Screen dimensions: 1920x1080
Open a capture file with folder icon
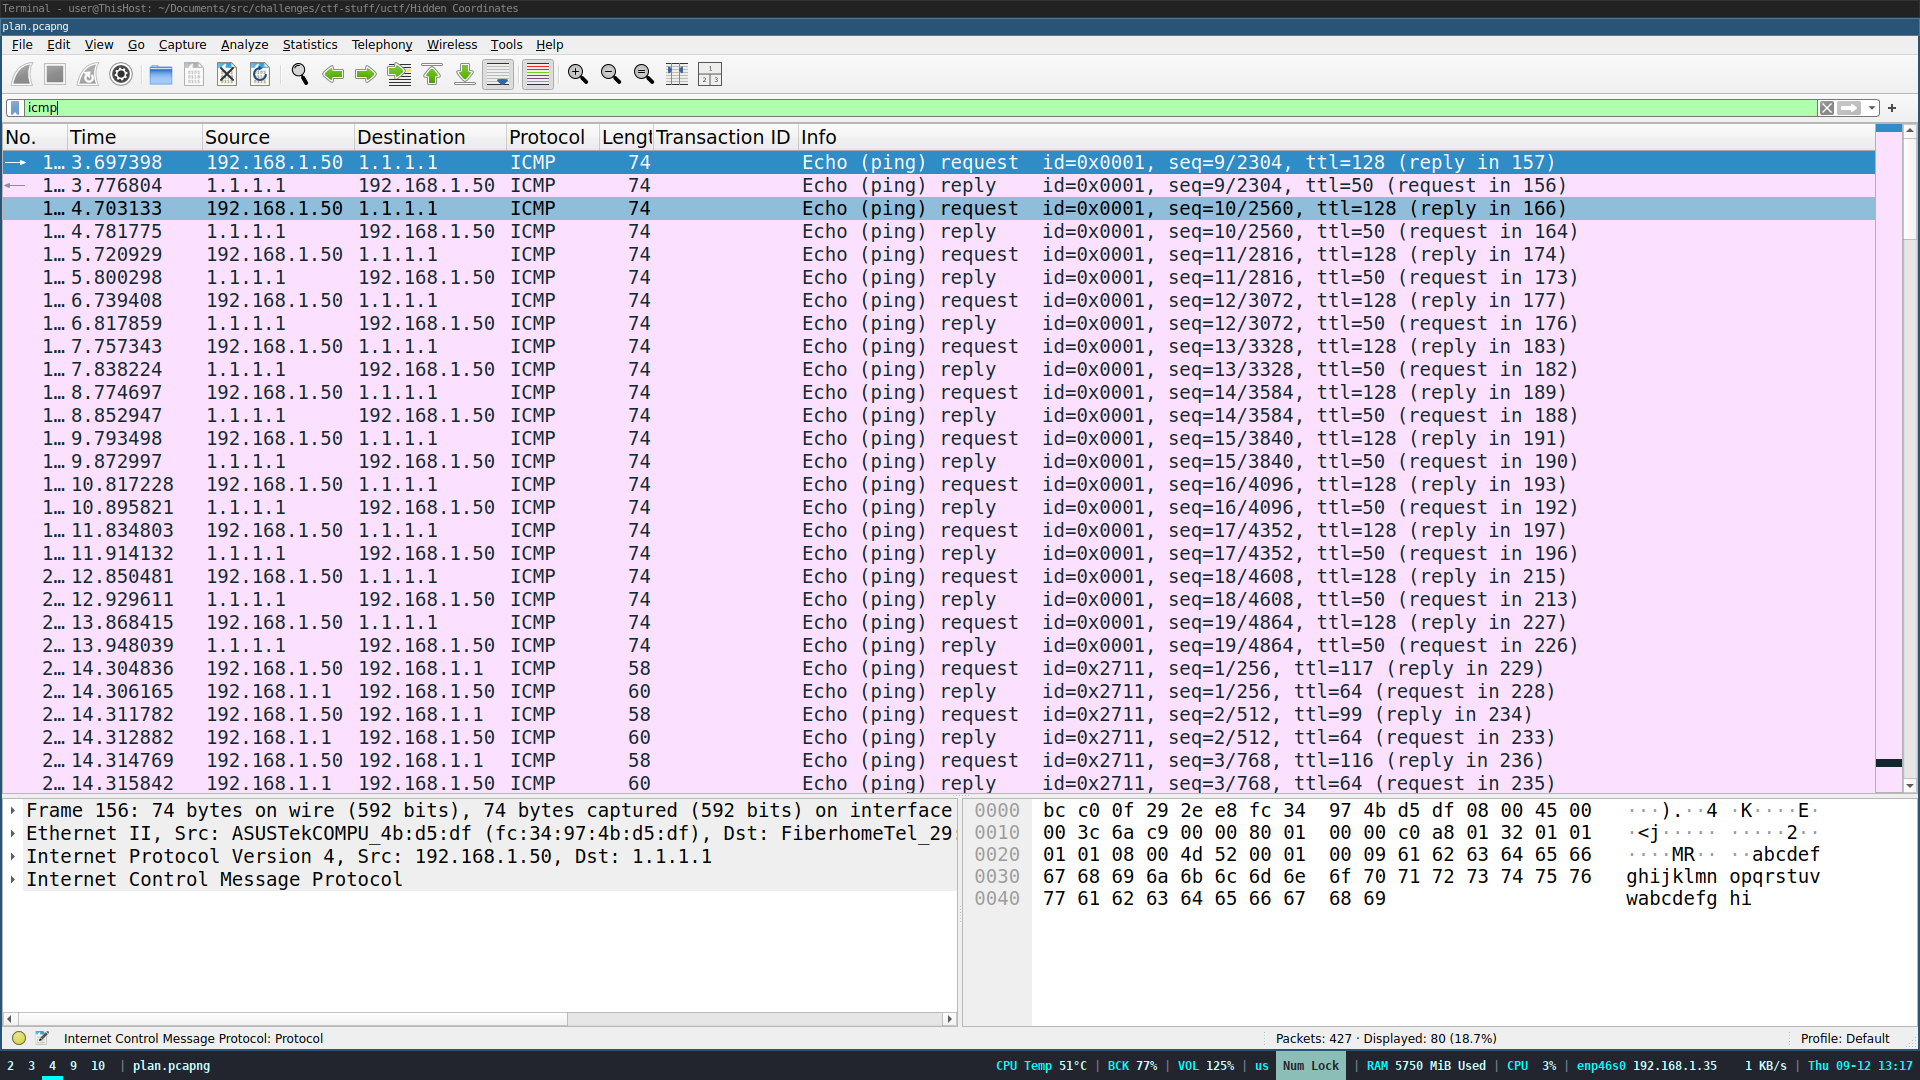[161, 74]
